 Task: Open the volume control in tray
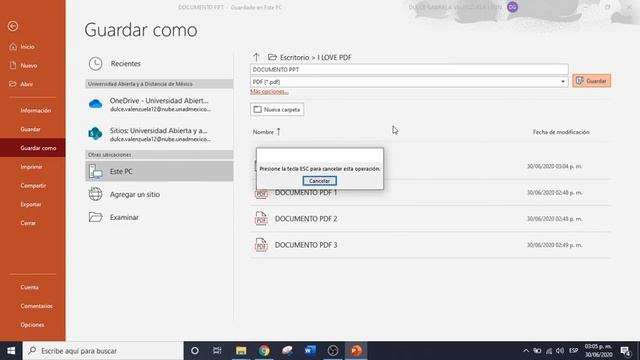560,351
